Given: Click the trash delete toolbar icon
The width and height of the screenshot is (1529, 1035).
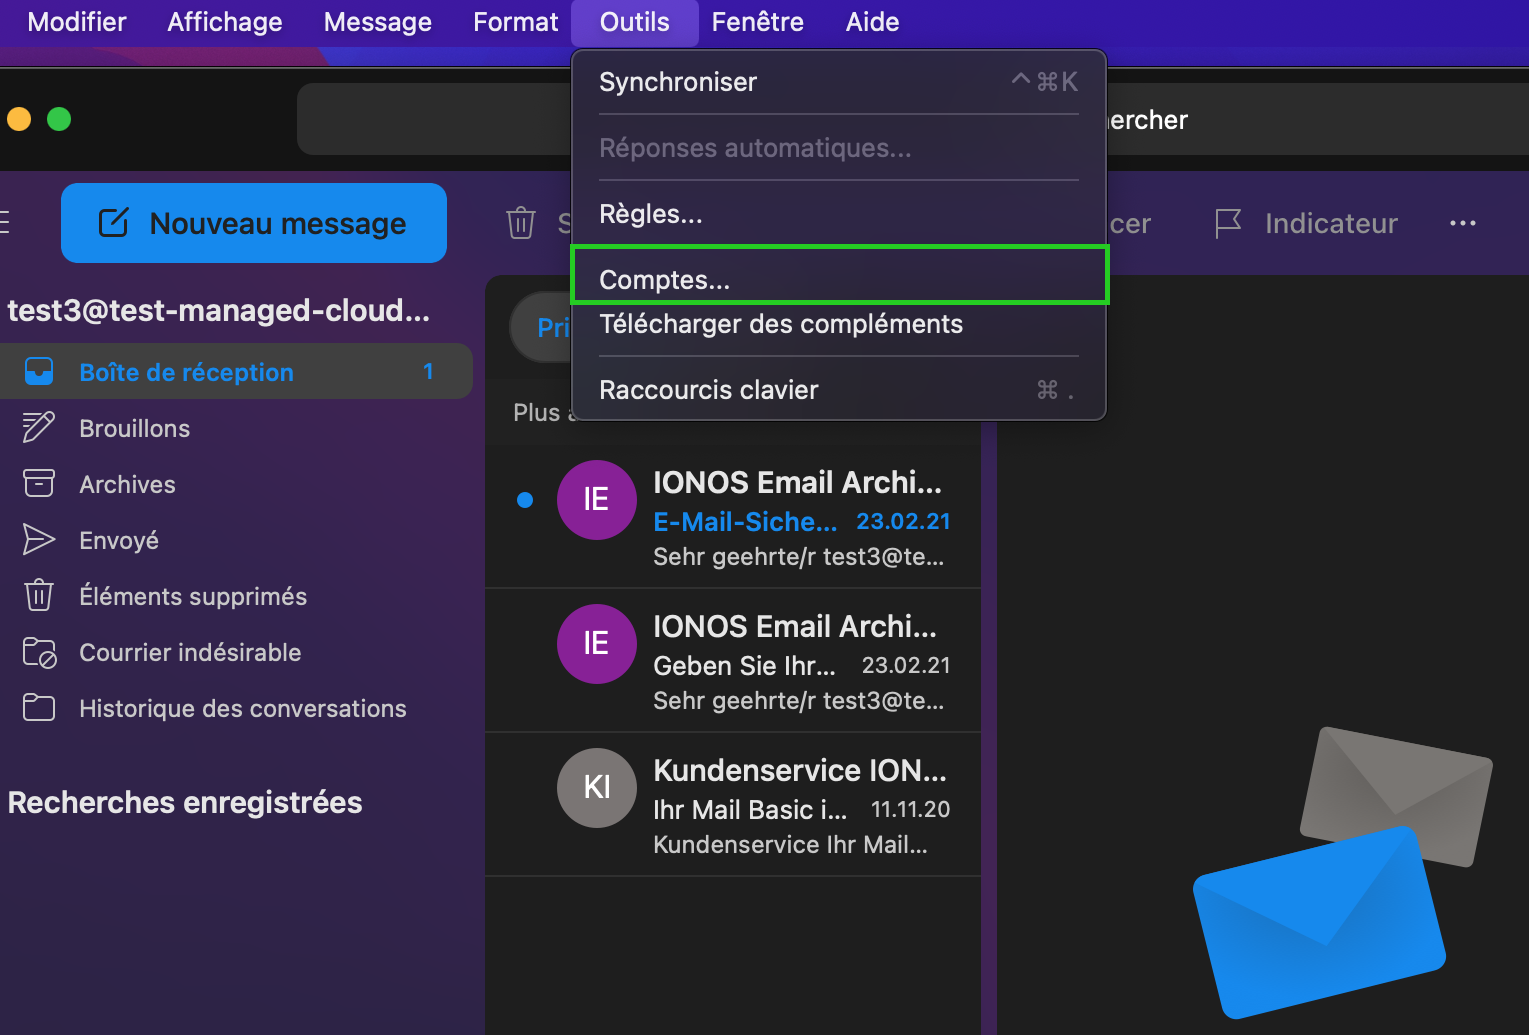Looking at the screenshot, I should tap(521, 223).
